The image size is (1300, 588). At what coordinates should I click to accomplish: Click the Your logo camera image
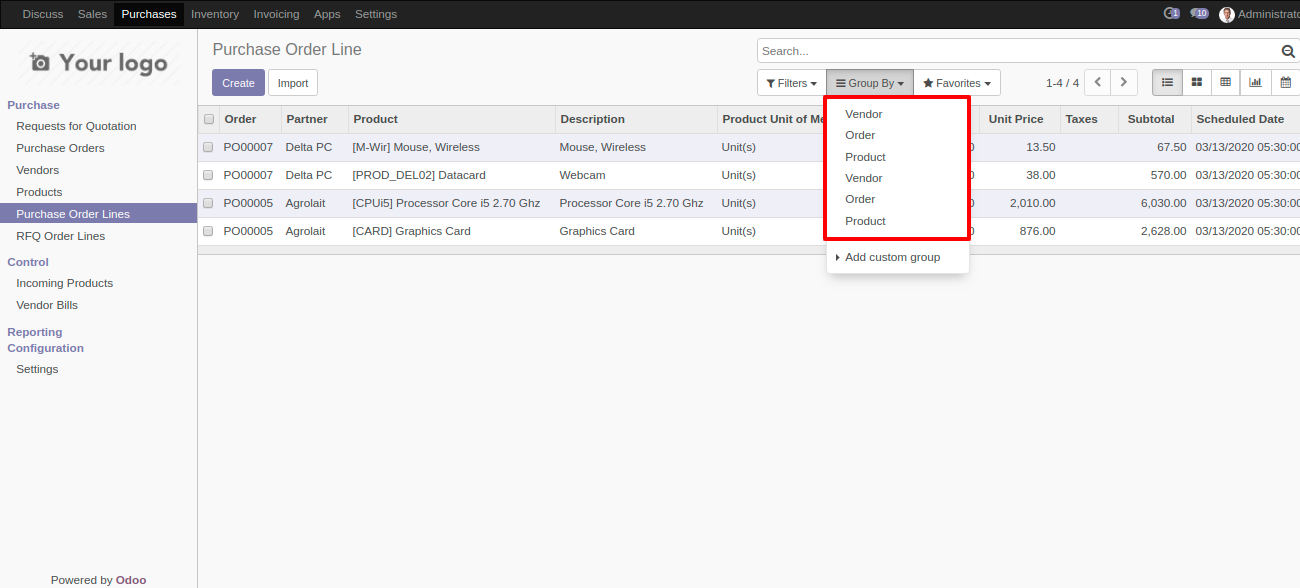pyautogui.click(x=98, y=63)
